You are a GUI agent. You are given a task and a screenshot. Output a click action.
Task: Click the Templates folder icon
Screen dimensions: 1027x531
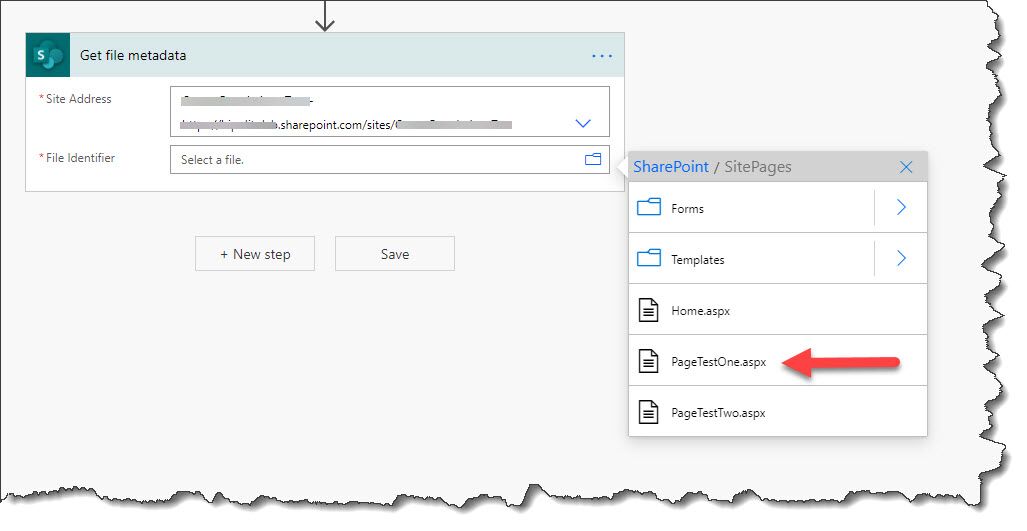[649, 259]
